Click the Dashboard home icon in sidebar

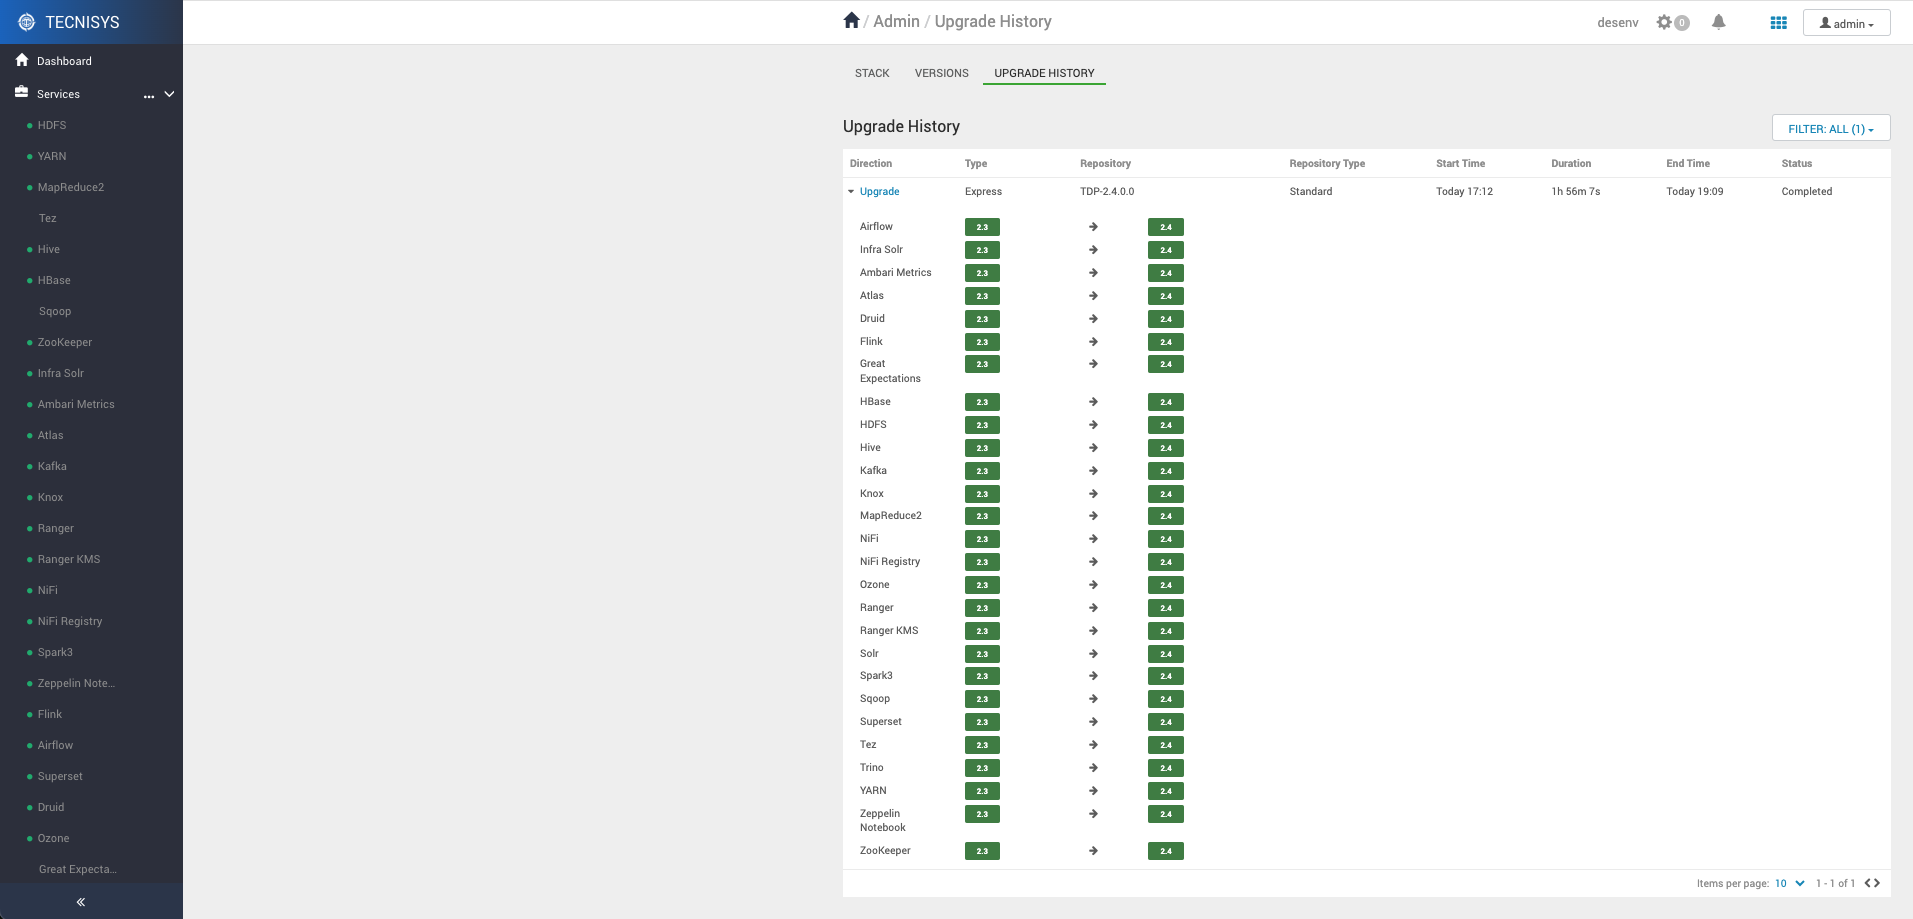pos(22,60)
